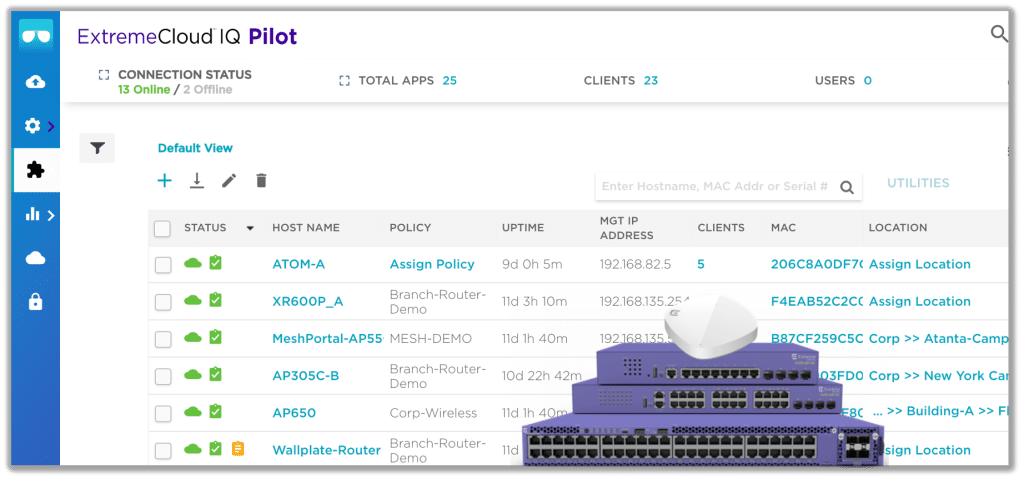Select the puzzle piece sidebar icon
Screen dimensions: 1024x483
(35, 170)
